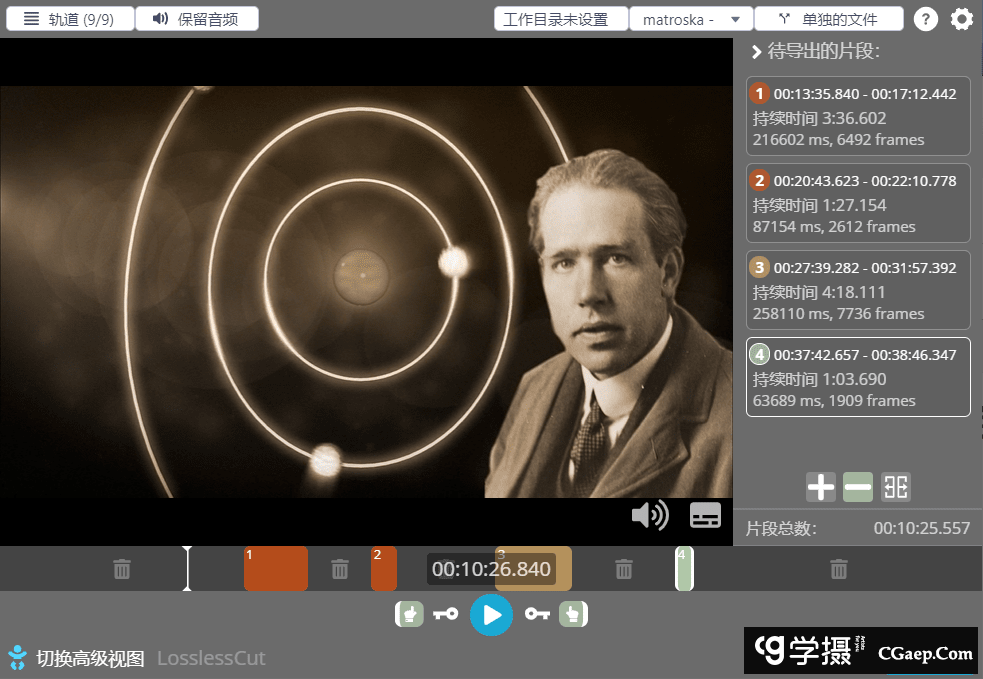Select segment 3 in the export list
The height and width of the screenshot is (679, 983).
[858, 290]
